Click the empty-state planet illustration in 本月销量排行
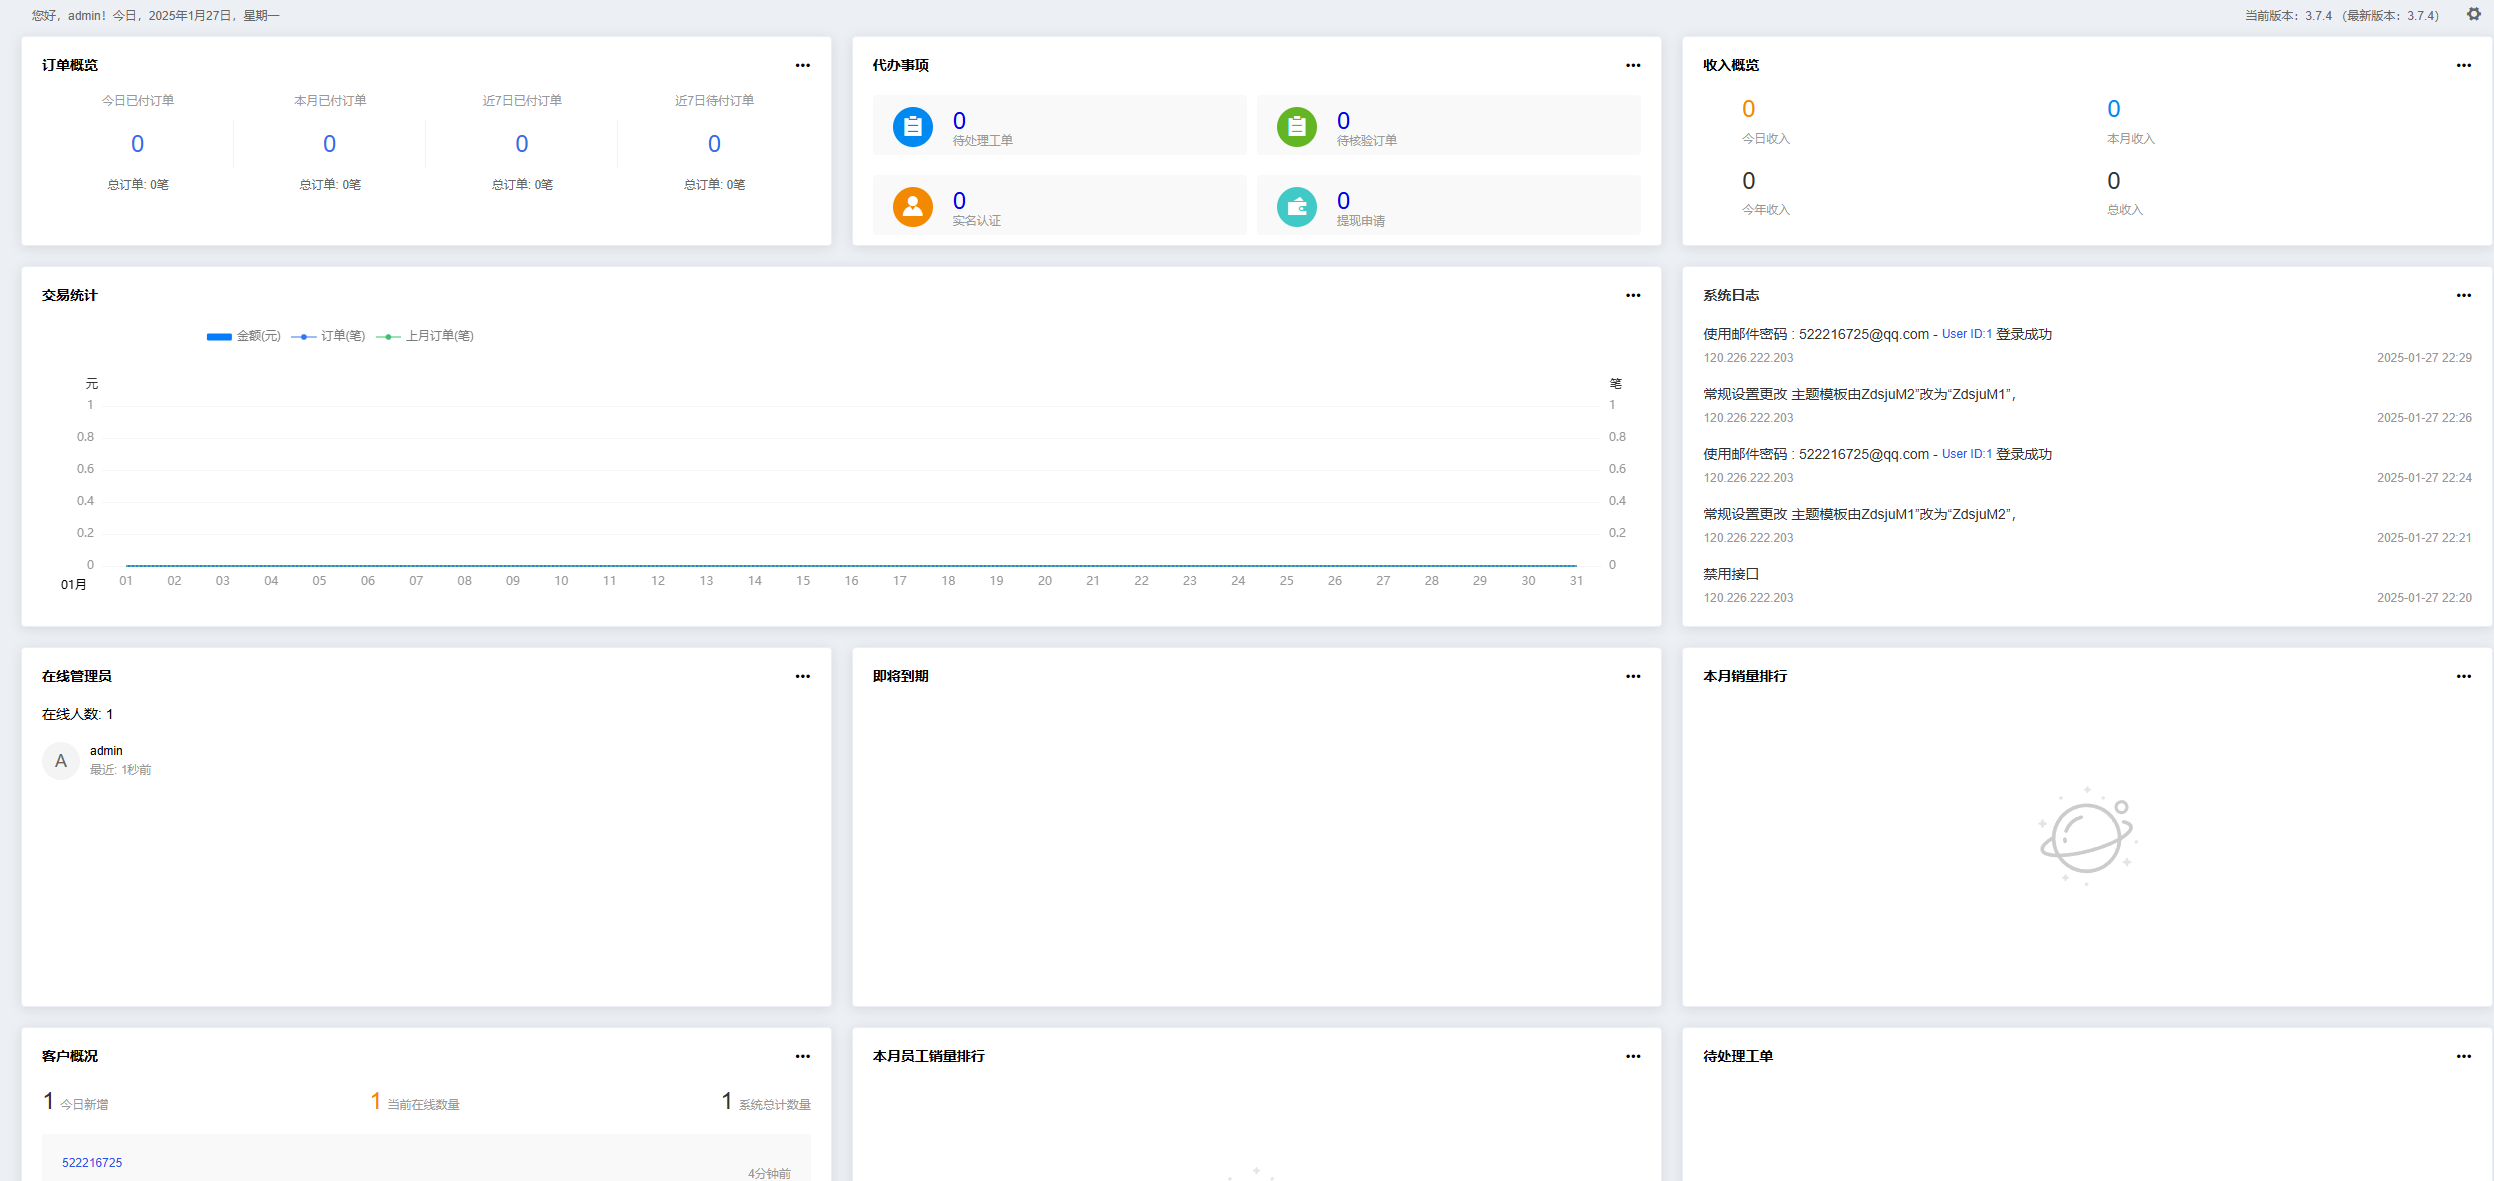Viewport: 2494px width, 1181px height. click(2086, 836)
